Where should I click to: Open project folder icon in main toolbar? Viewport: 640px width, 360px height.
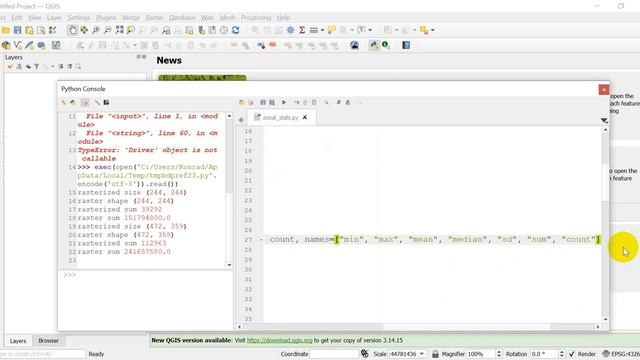(x=6, y=30)
